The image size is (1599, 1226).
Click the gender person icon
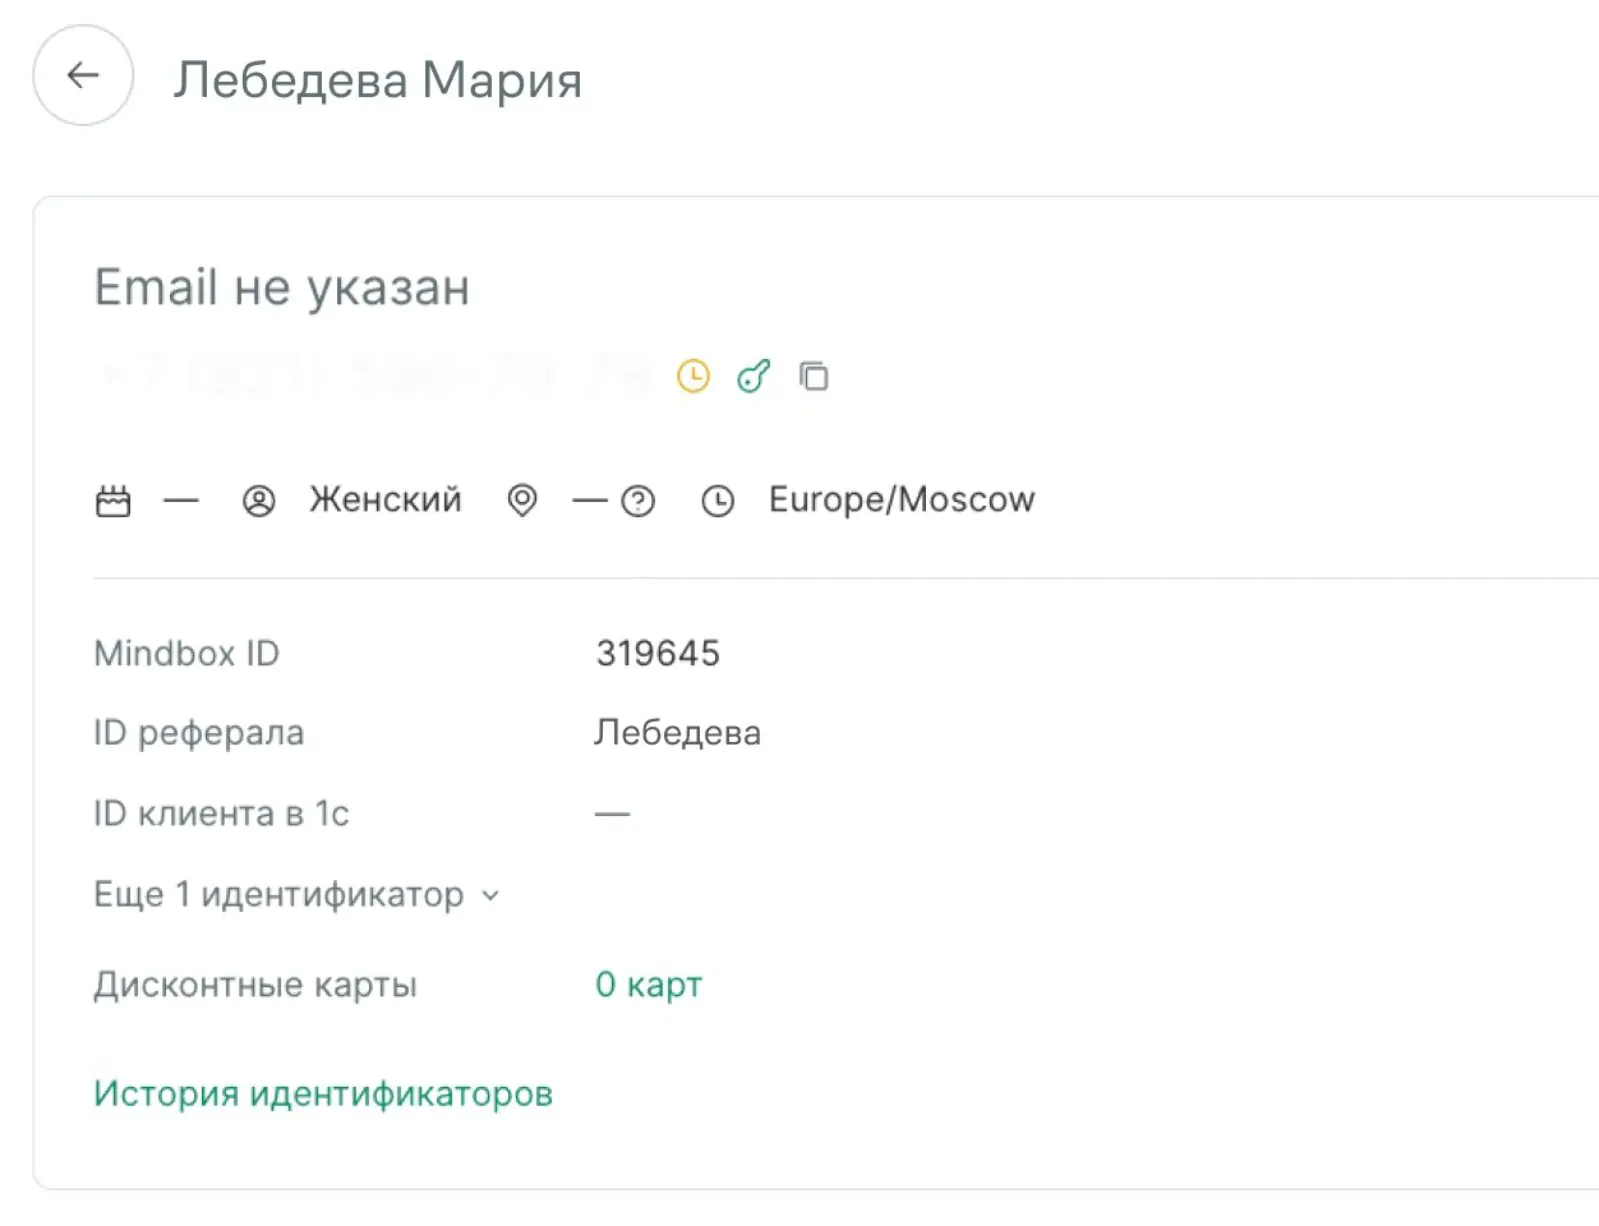coord(259,500)
